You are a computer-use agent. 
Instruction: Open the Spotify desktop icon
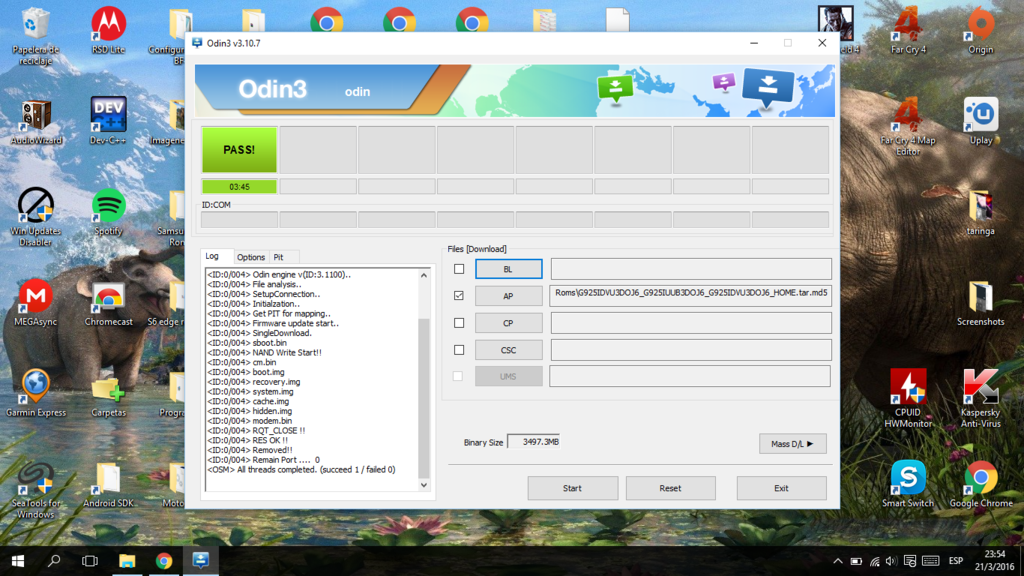(108, 207)
